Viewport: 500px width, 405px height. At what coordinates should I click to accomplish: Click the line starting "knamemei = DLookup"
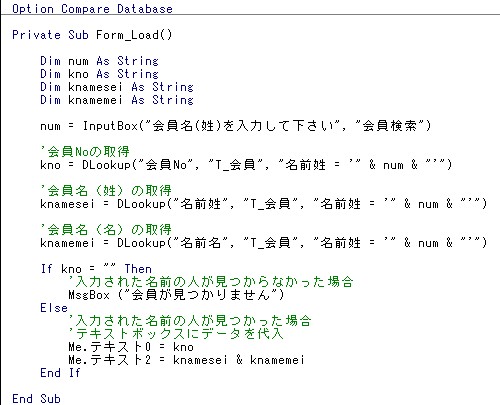tap(264, 243)
